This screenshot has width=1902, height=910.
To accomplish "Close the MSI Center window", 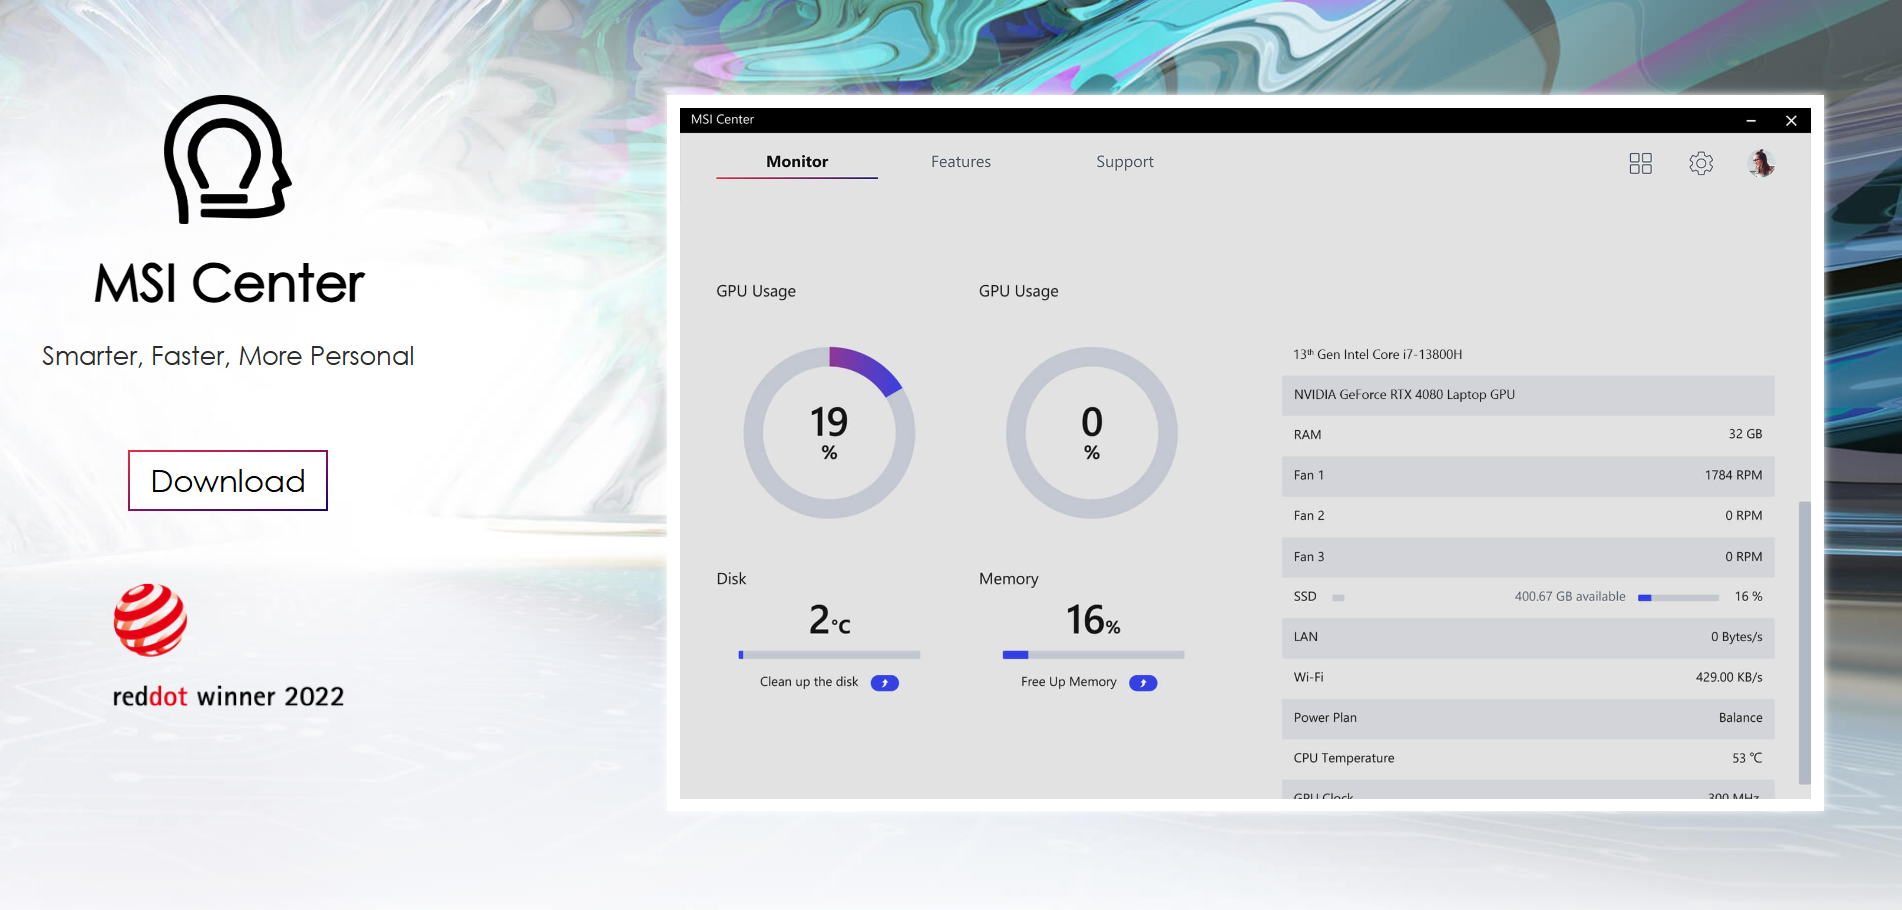I will [x=1791, y=120].
